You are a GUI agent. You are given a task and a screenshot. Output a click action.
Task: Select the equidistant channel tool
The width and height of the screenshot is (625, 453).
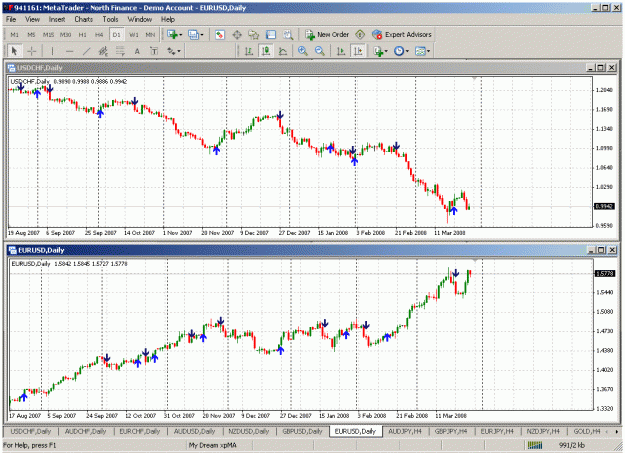(x=103, y=51)
